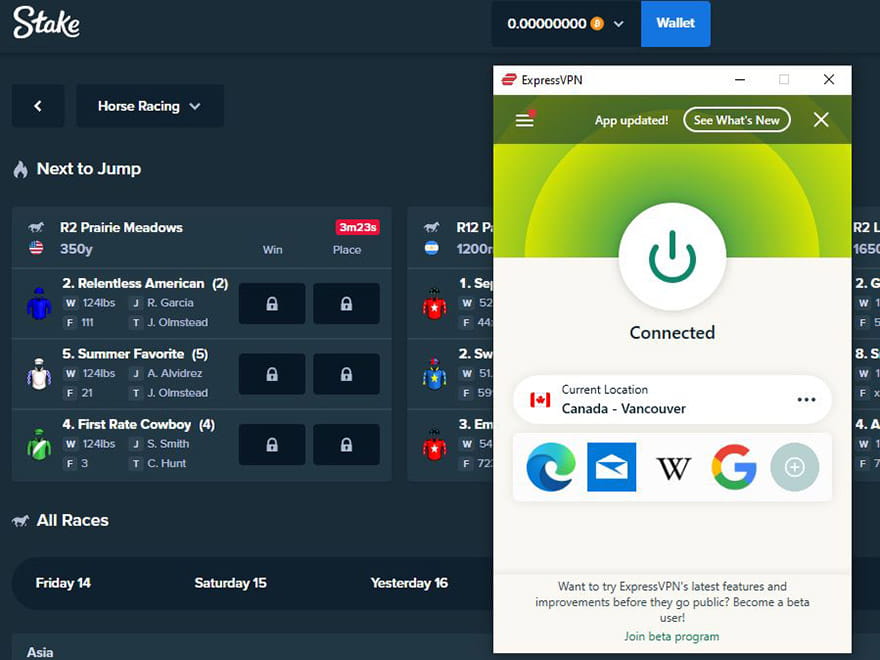Click See What's New button
Viewport: 880px width, 660px height.
[x=736, y=120]
